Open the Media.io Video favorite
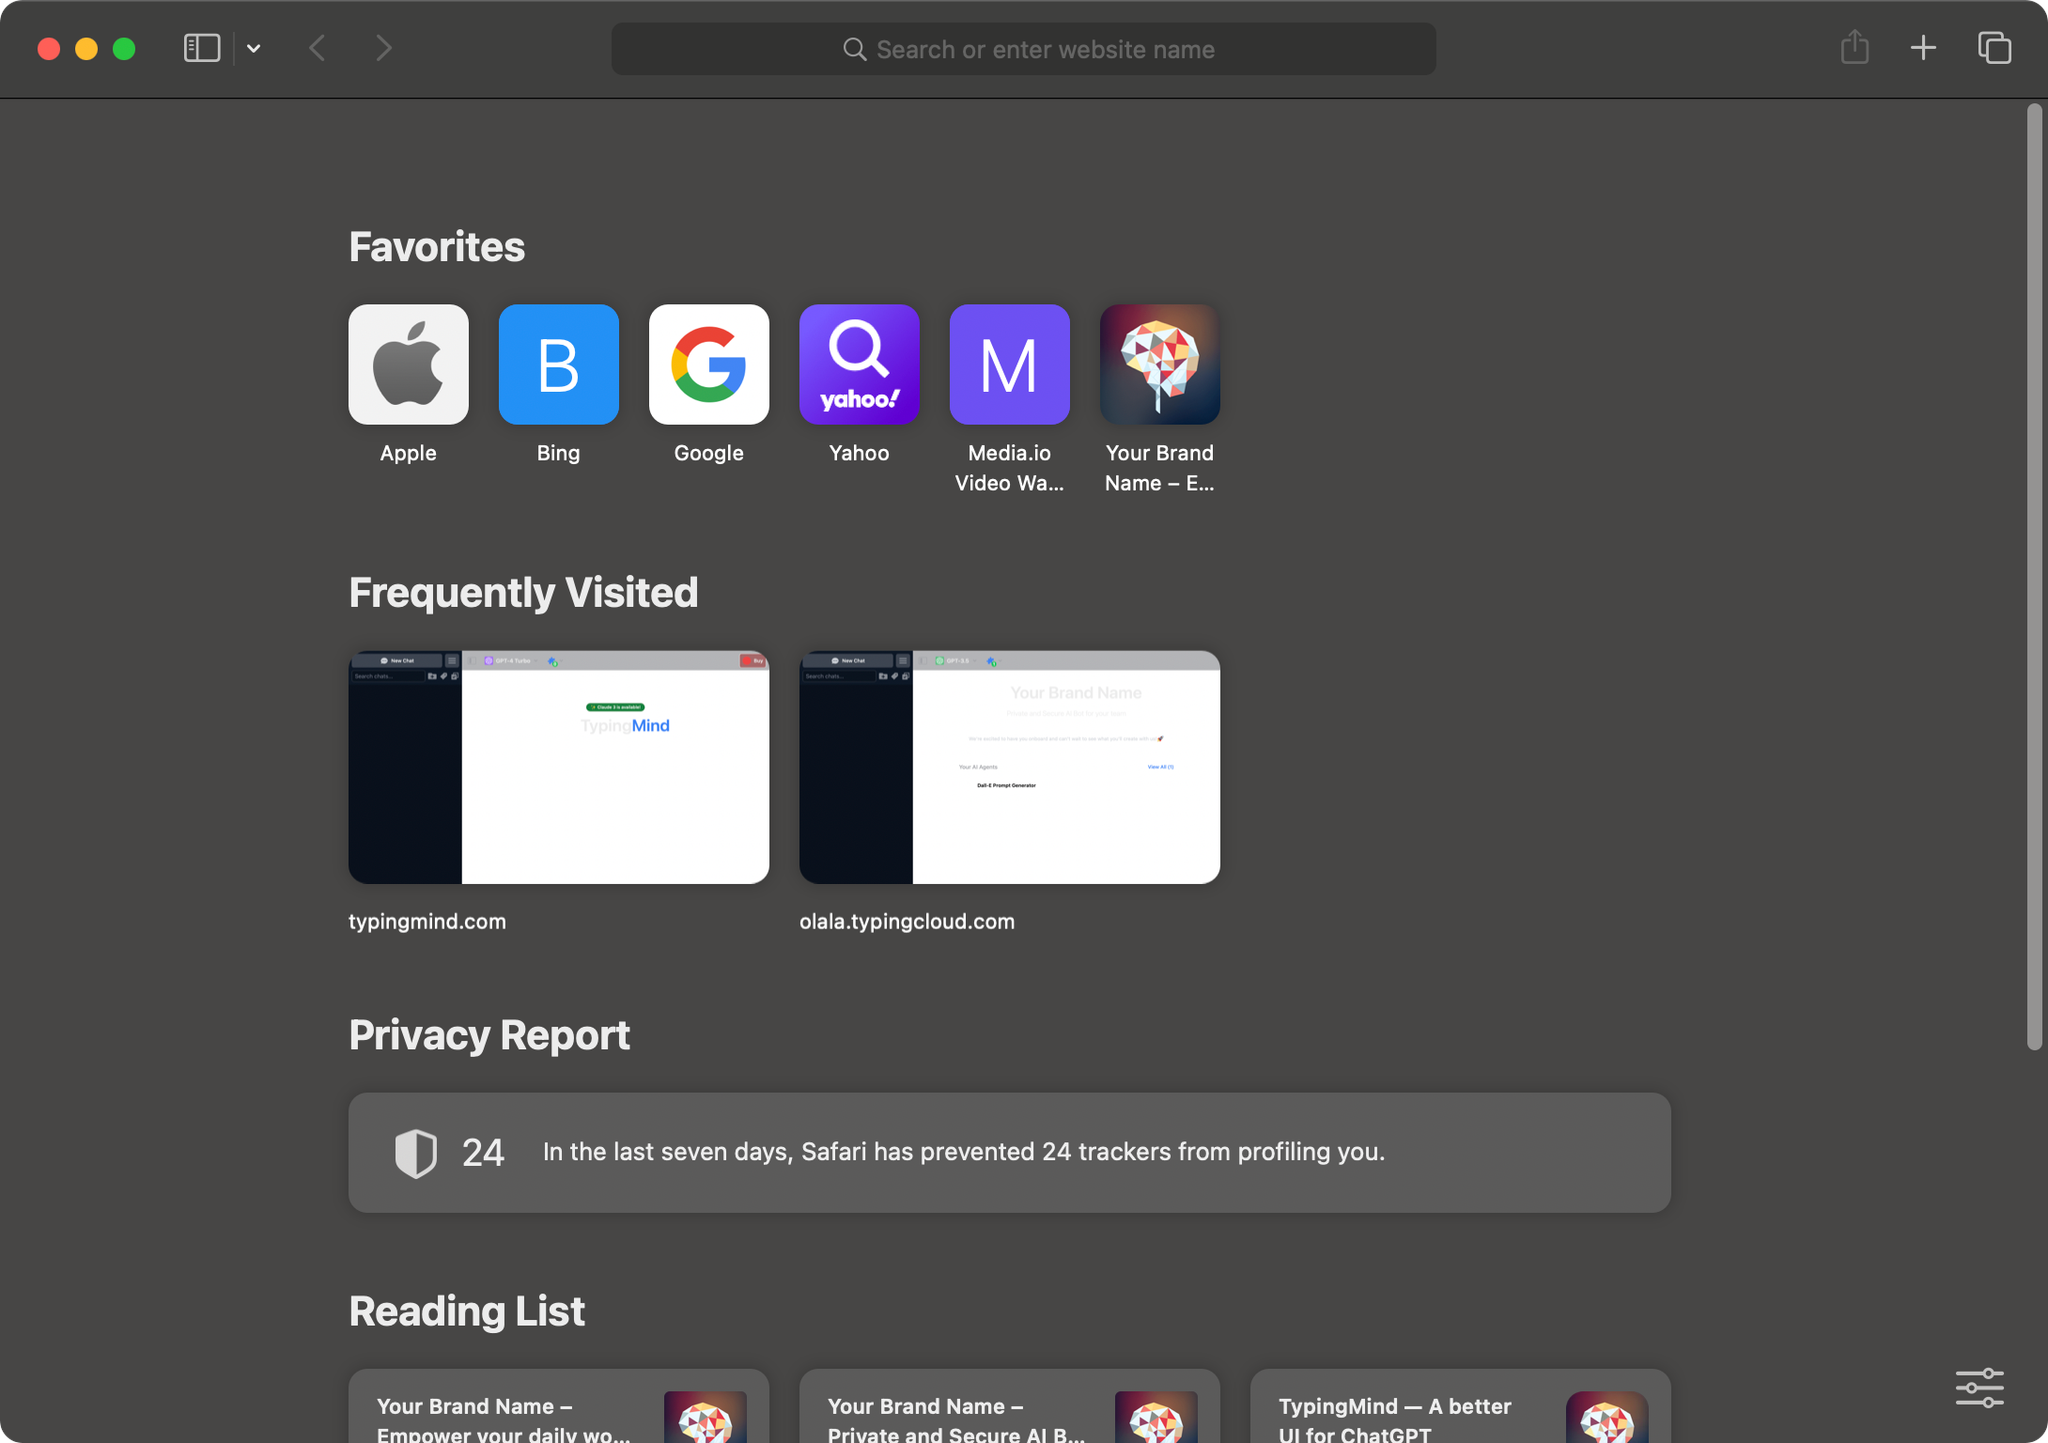Screen dimensions: 2048x1443 (1009, 365)
